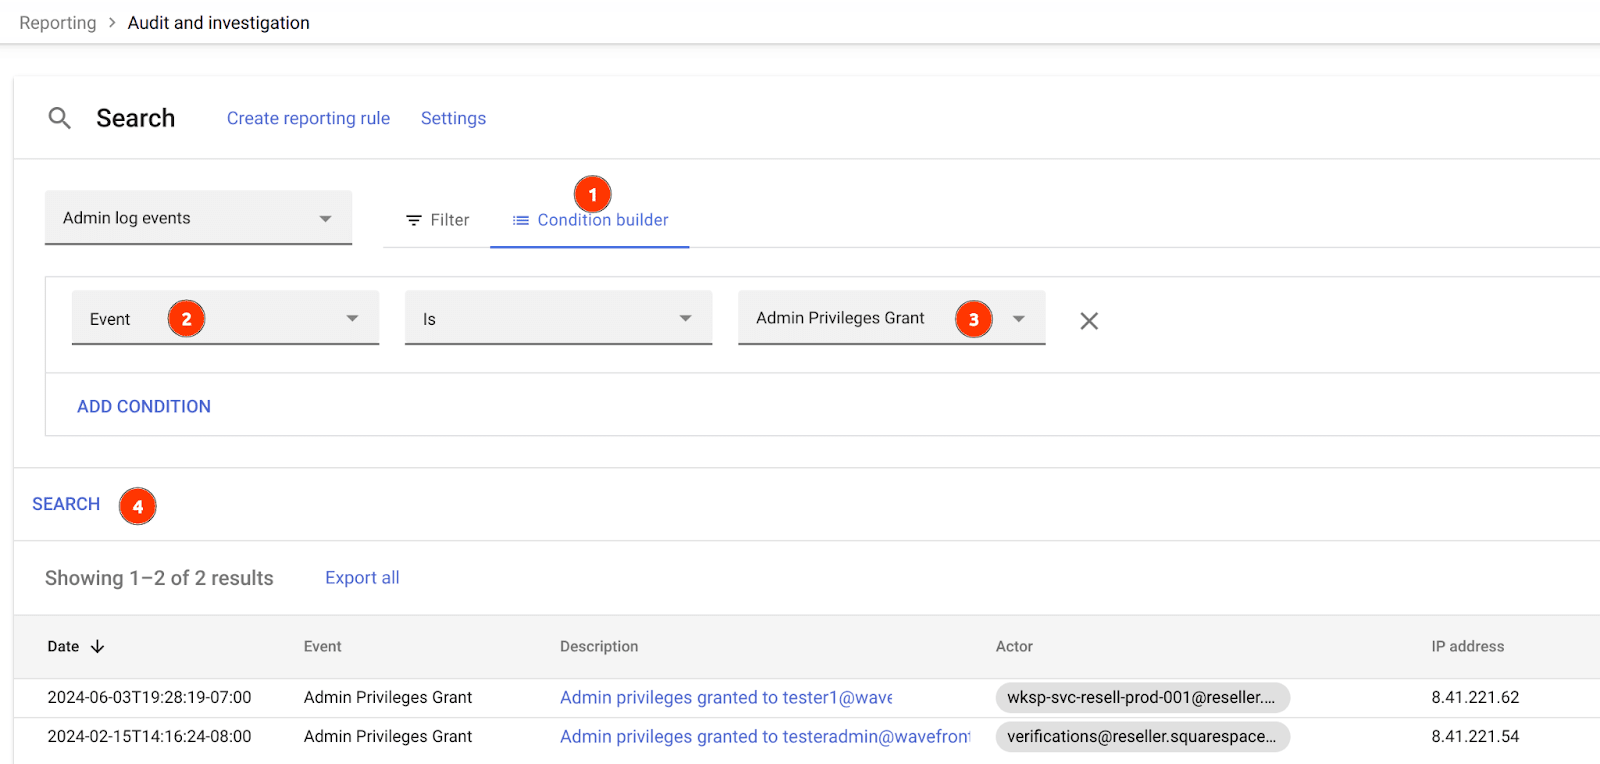Click red step marker number 1
Screen dimensions: 1600x764
(592, 194)
